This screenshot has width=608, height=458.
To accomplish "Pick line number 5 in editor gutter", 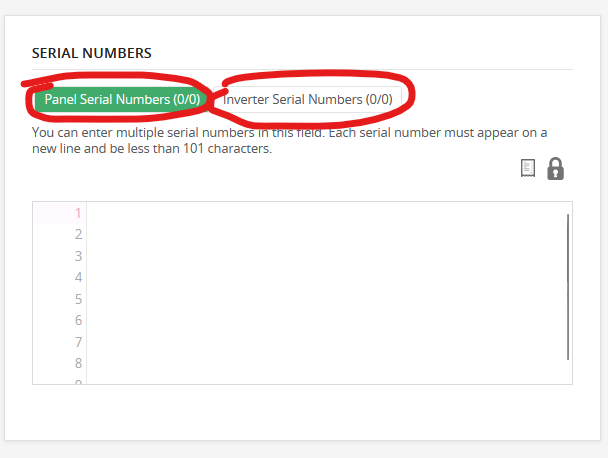I will click(x=77, y=299).
